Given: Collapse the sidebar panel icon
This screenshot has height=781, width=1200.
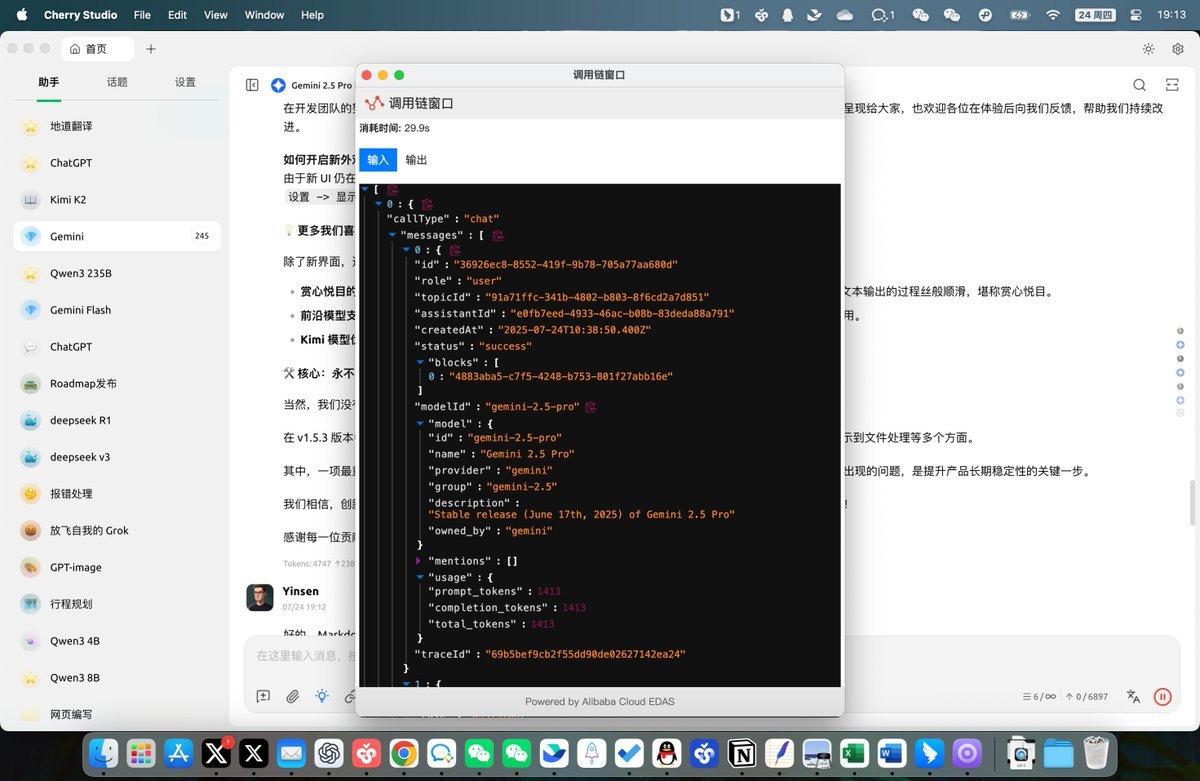Looking at the screenshot, I should pyautogui.click(x=253, y=85).
